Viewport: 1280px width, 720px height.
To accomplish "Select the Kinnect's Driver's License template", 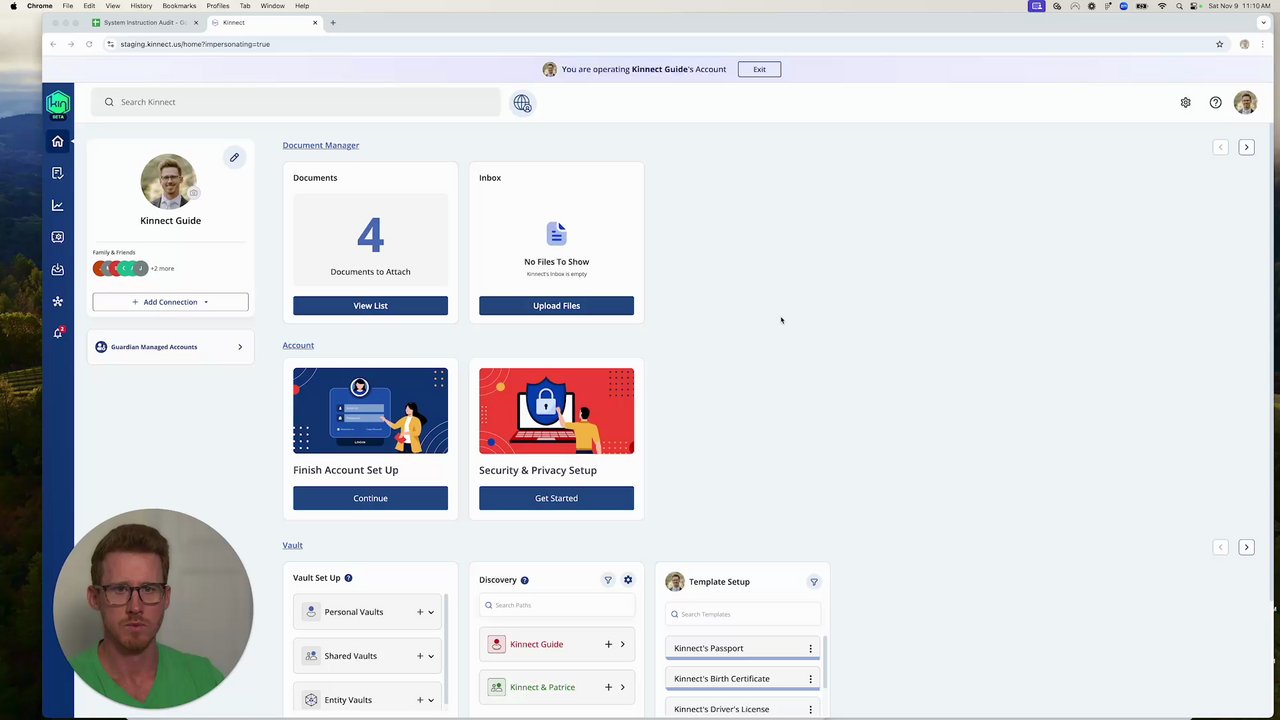I will [x=742, y=709].
